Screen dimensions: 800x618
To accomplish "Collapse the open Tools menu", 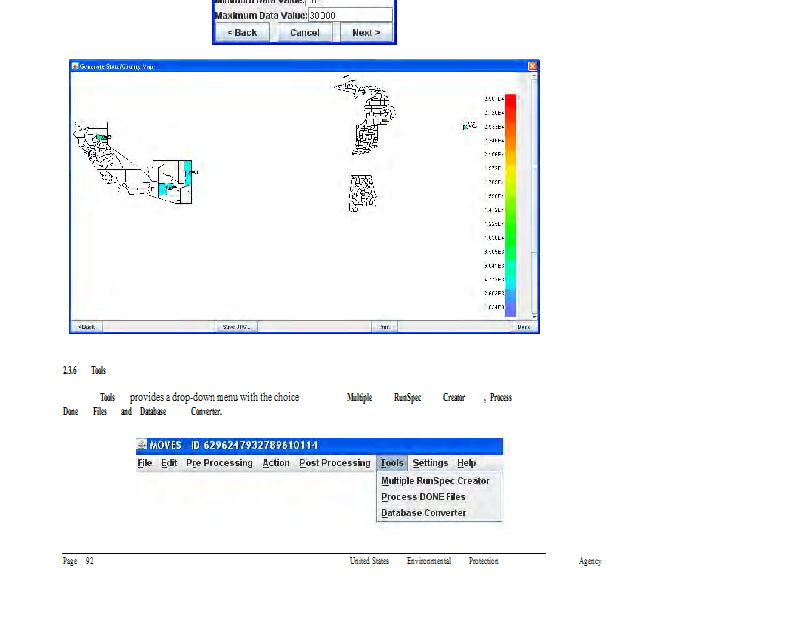I will pyautogui.click(x=392, y=463).
